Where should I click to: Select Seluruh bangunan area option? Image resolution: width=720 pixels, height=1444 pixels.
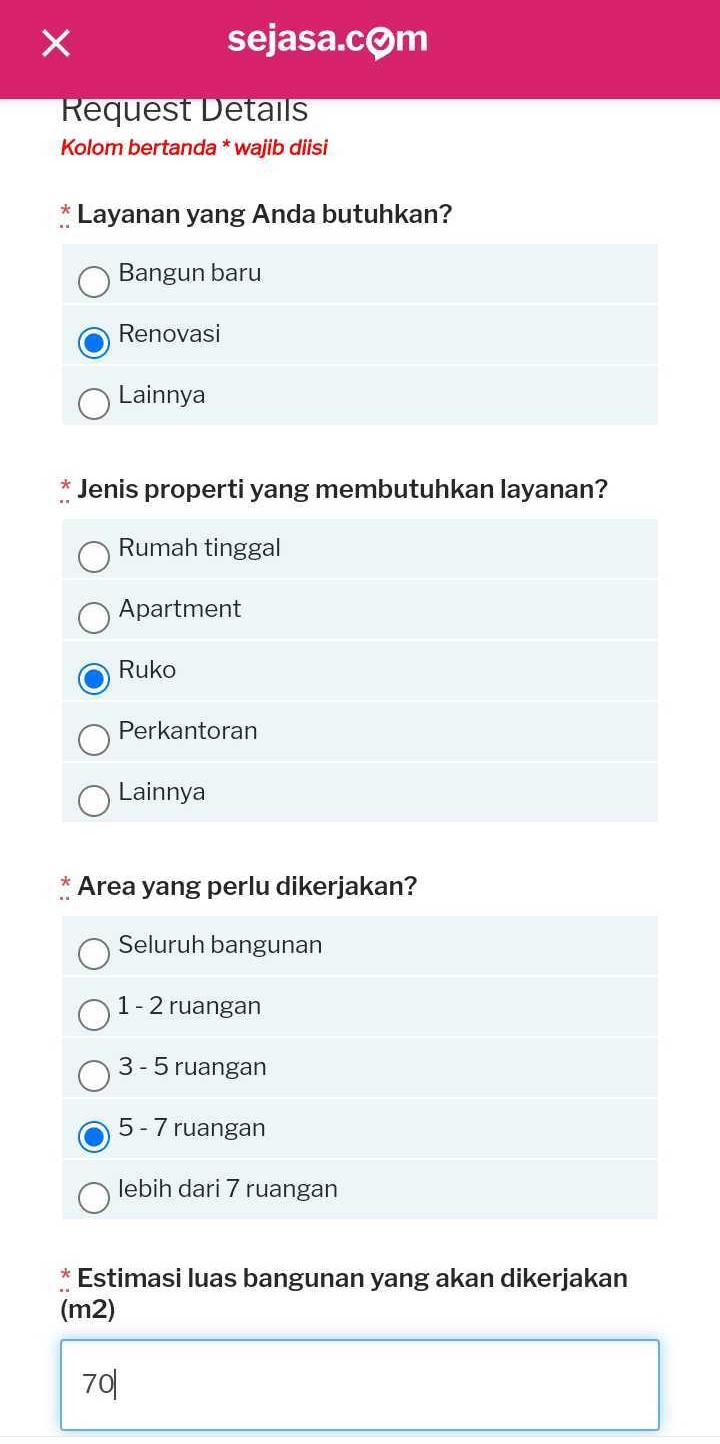[94, 954]
